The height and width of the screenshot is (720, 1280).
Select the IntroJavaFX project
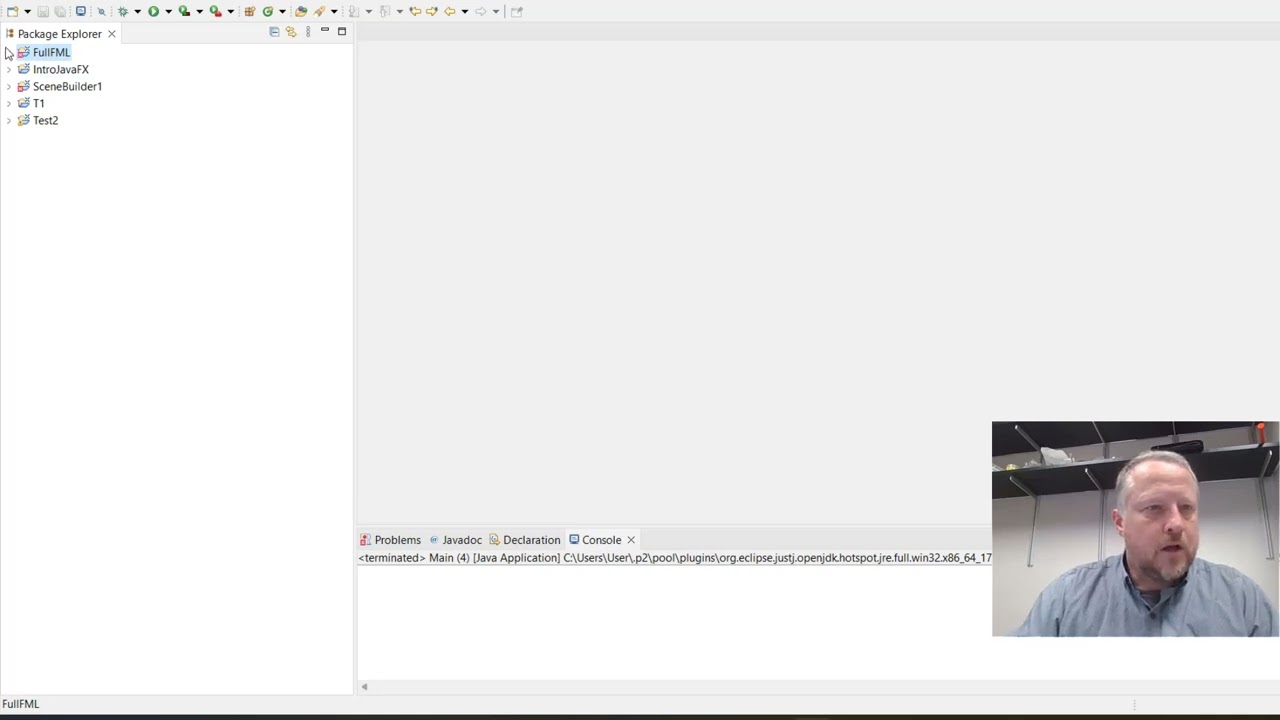(x=60, y=69)
